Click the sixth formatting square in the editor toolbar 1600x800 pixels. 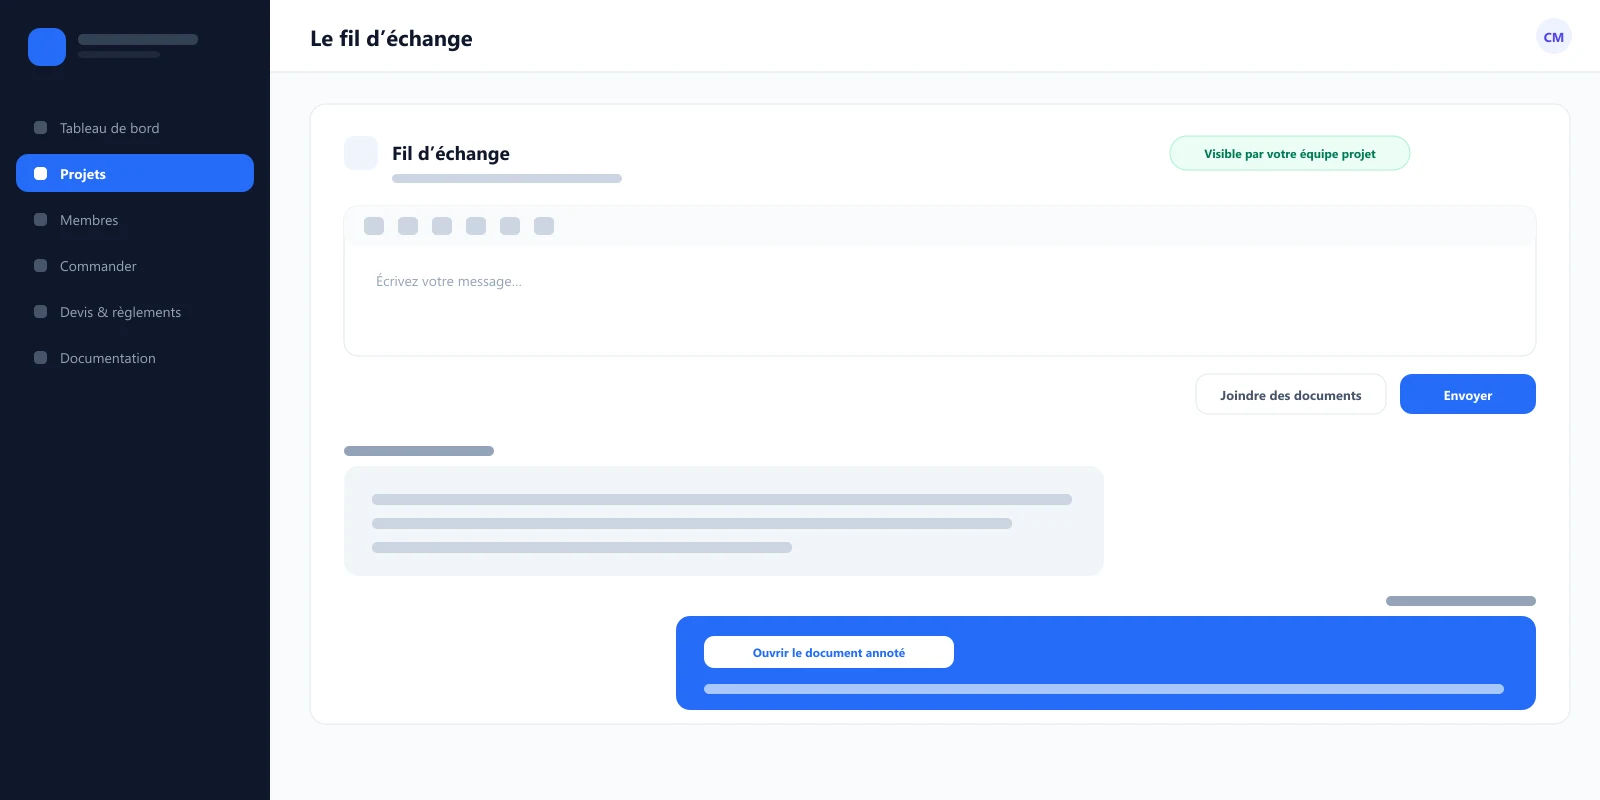(544, 226)
